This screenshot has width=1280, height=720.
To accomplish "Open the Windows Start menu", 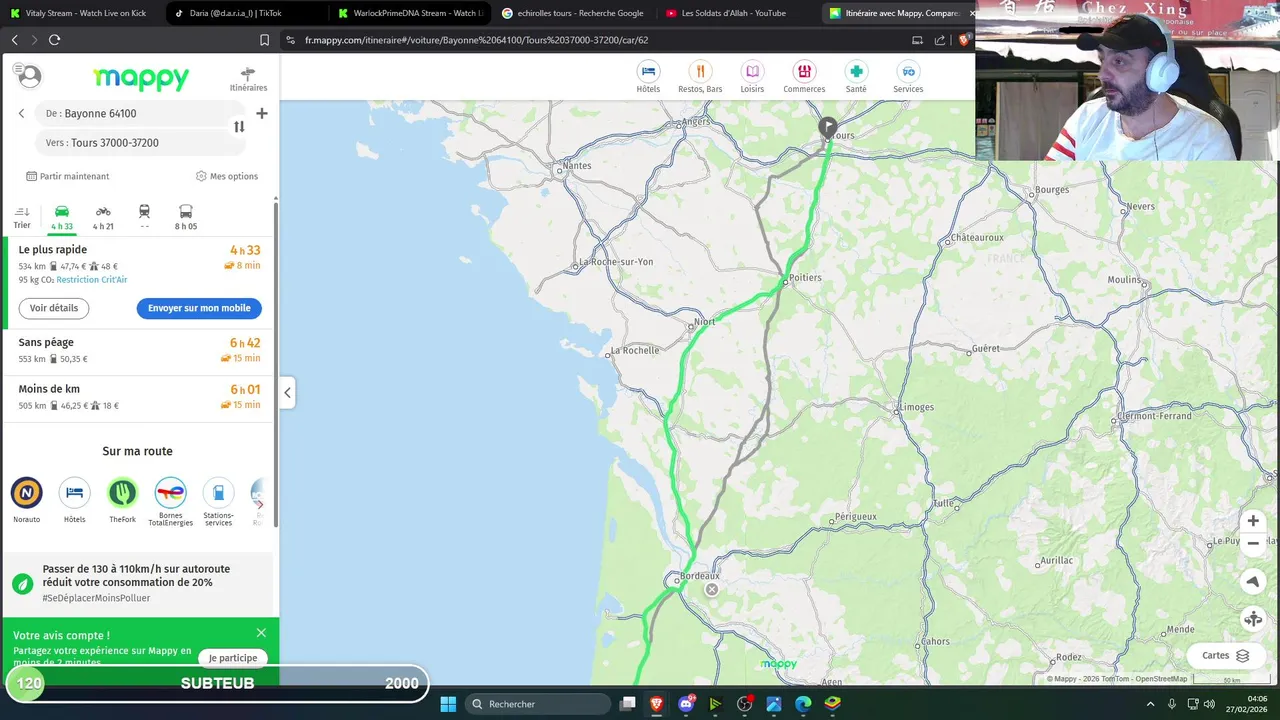I will click(448, 704).
